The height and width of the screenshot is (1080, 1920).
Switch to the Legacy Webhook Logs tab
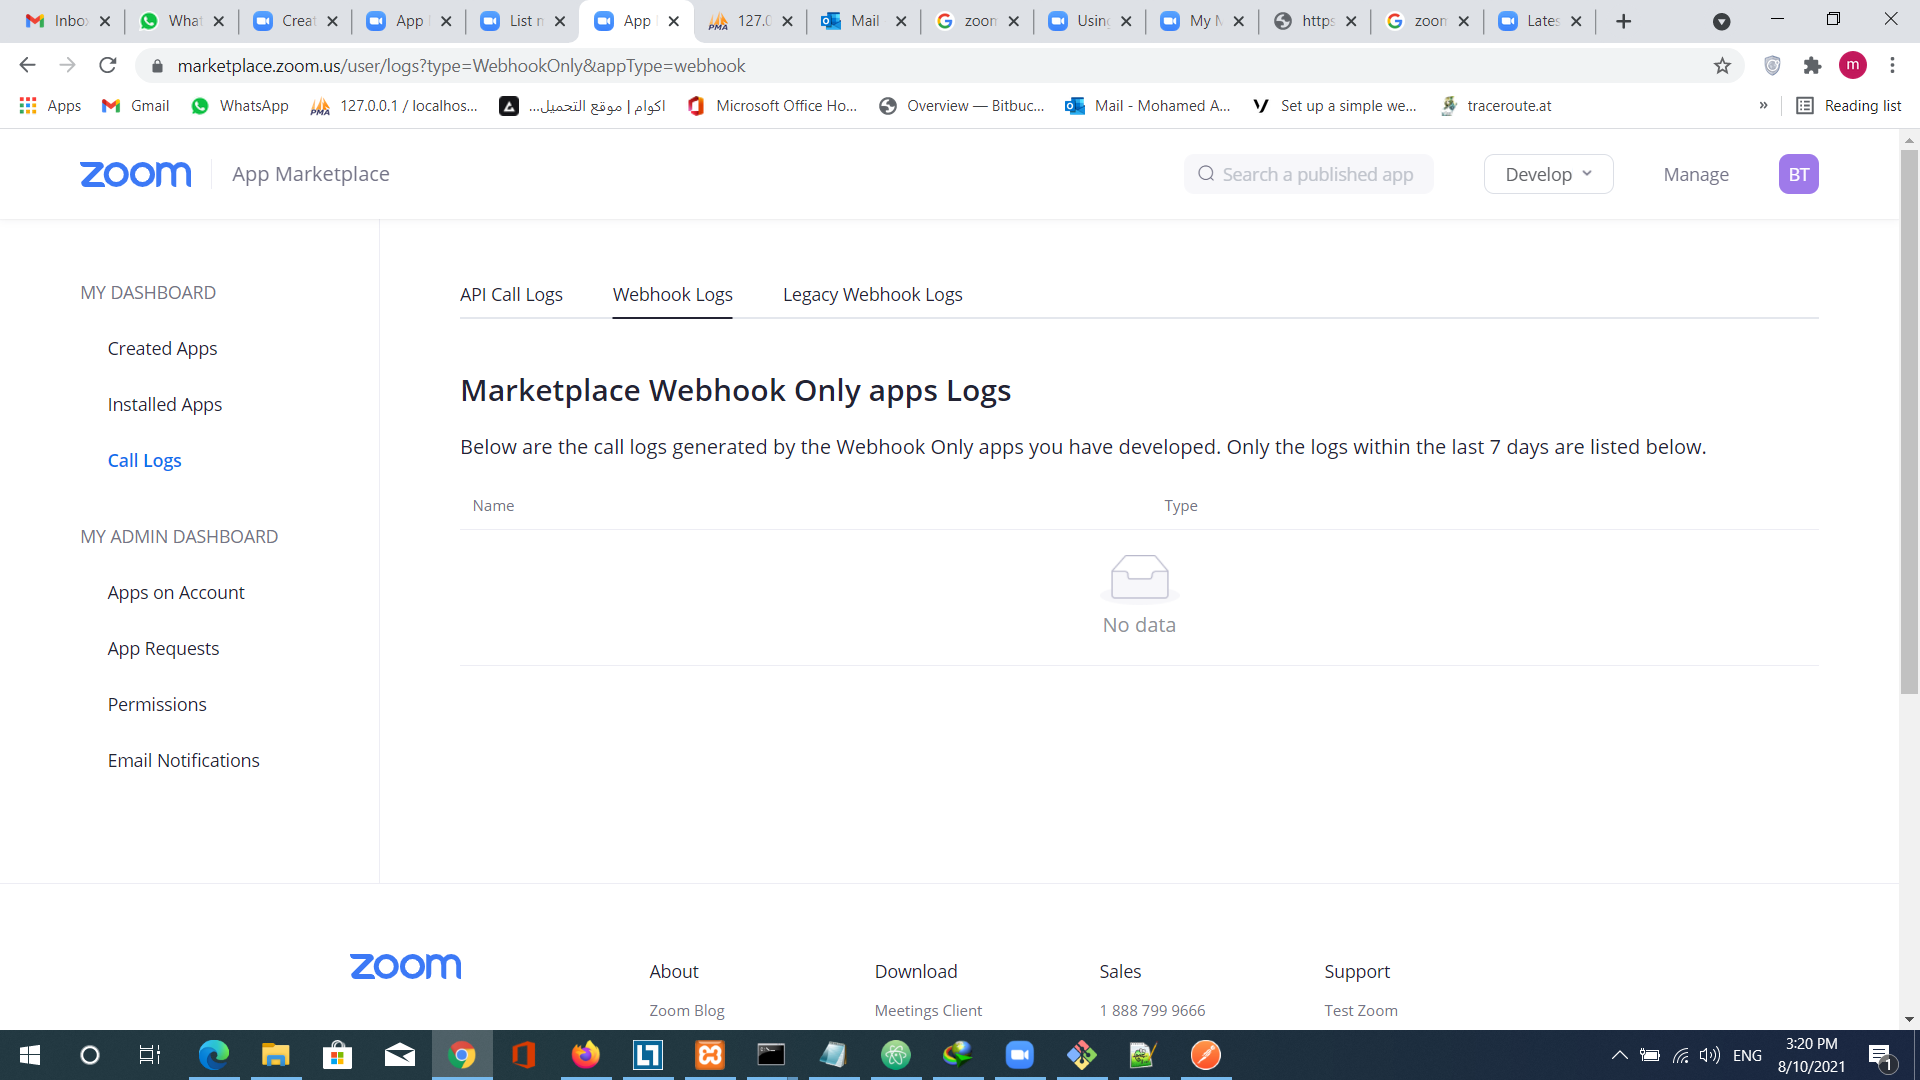point(872,294)
